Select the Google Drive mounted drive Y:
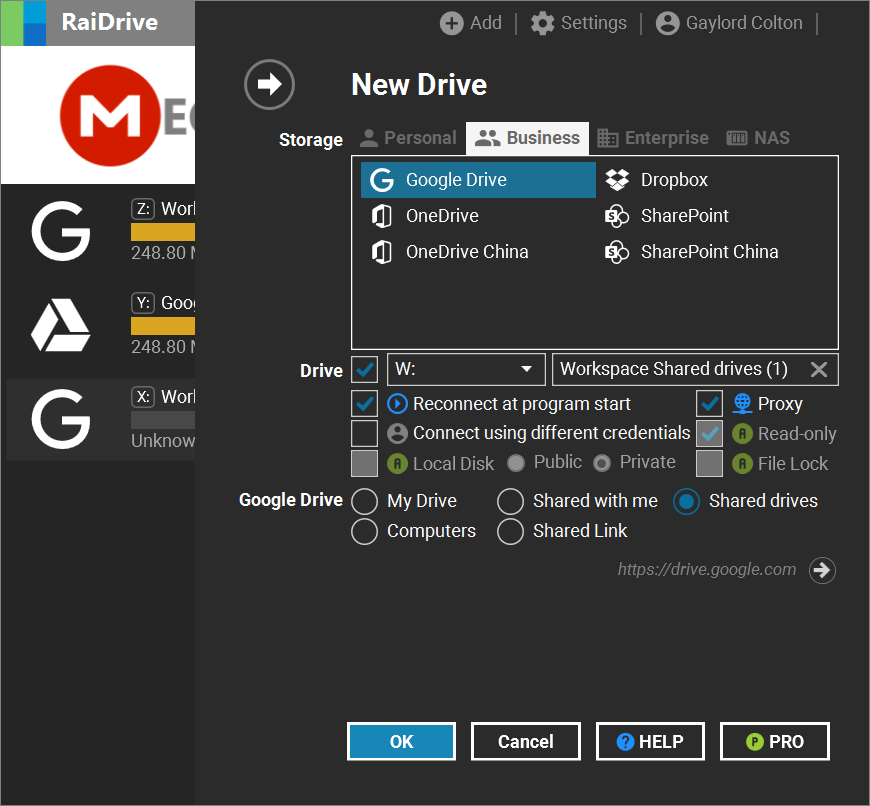 pos(97,324)
